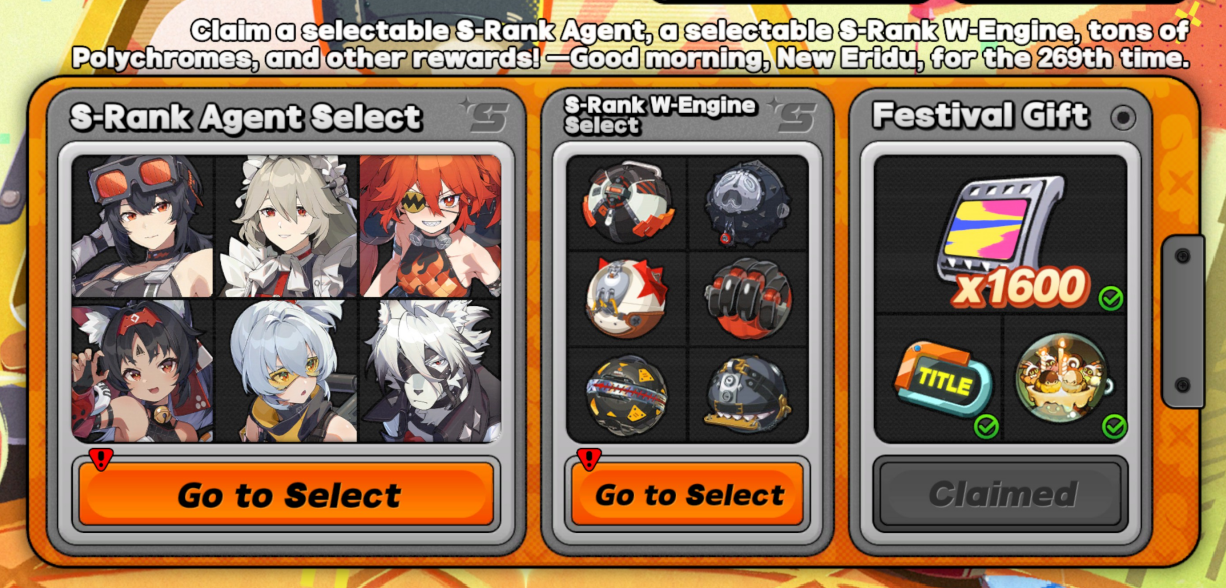Go to Select under S-Rank Agent
1226x588 pixels.
coord(287,494)
